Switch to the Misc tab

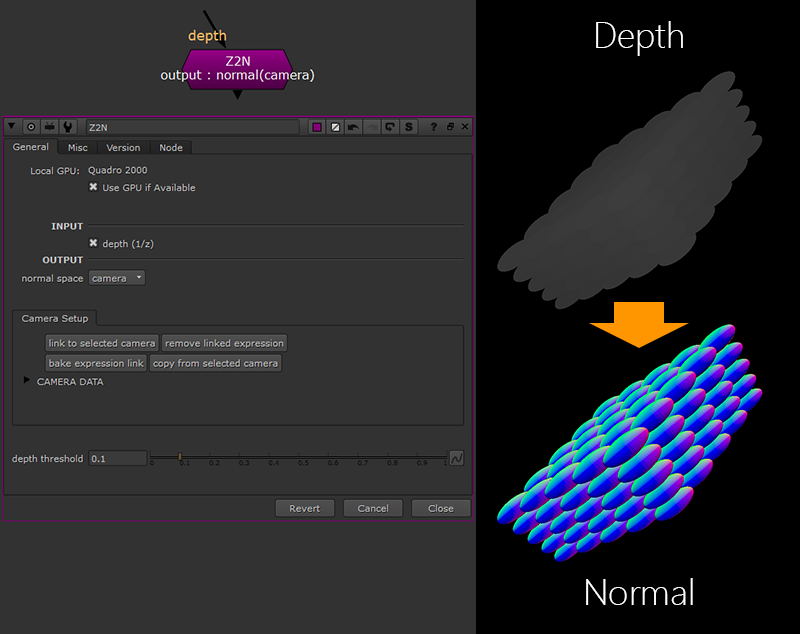77,148
